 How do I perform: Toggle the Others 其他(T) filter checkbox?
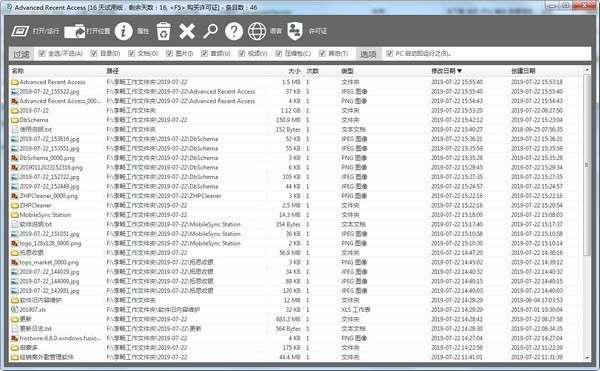tap(322, 54)
